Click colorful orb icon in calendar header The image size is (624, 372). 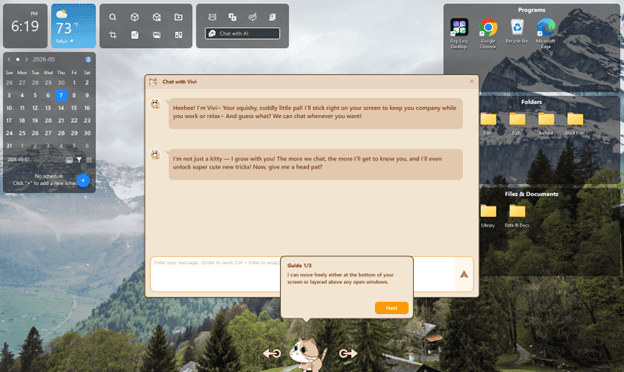coord(88,59)
